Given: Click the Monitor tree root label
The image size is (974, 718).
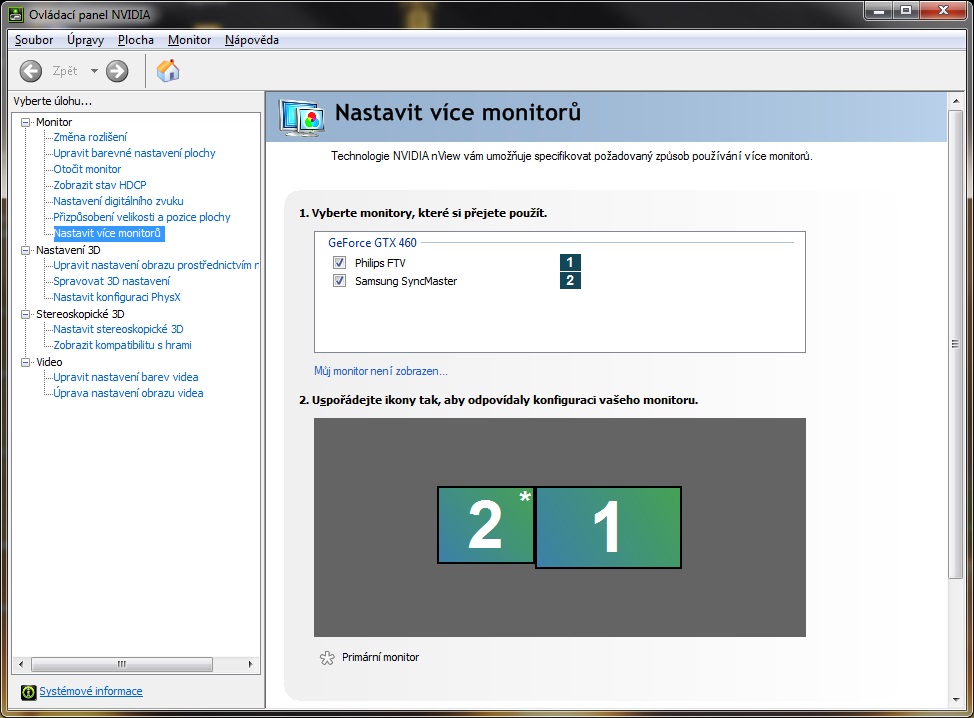Looking at the screenshot, I should click(x=54, y=122).
